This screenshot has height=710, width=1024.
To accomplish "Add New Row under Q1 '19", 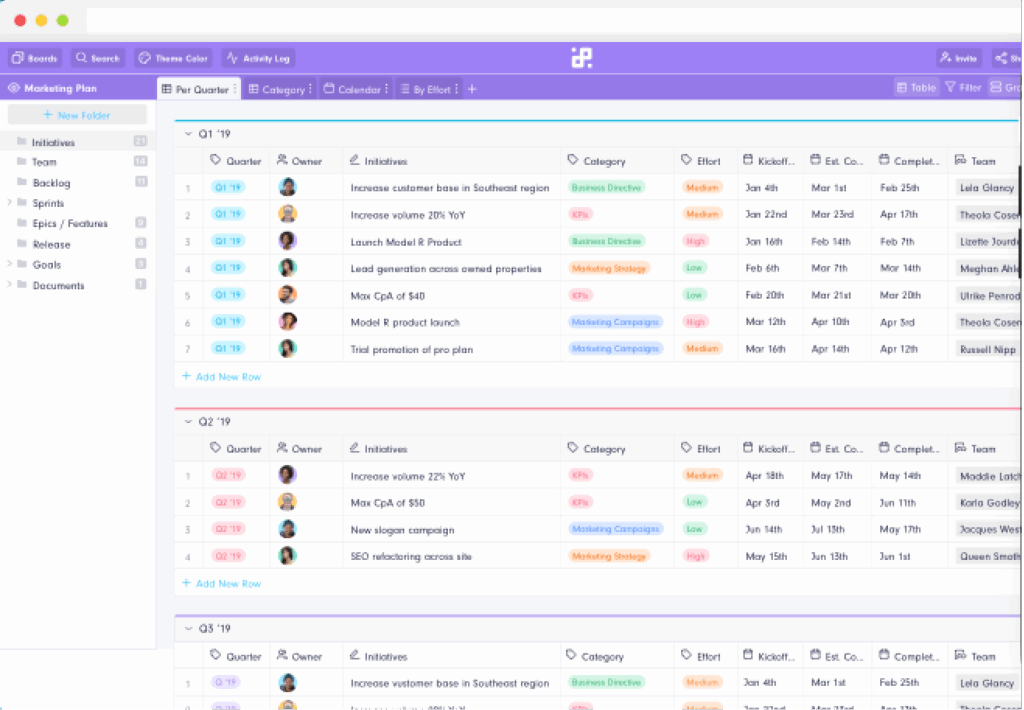I will coord(221,376).
